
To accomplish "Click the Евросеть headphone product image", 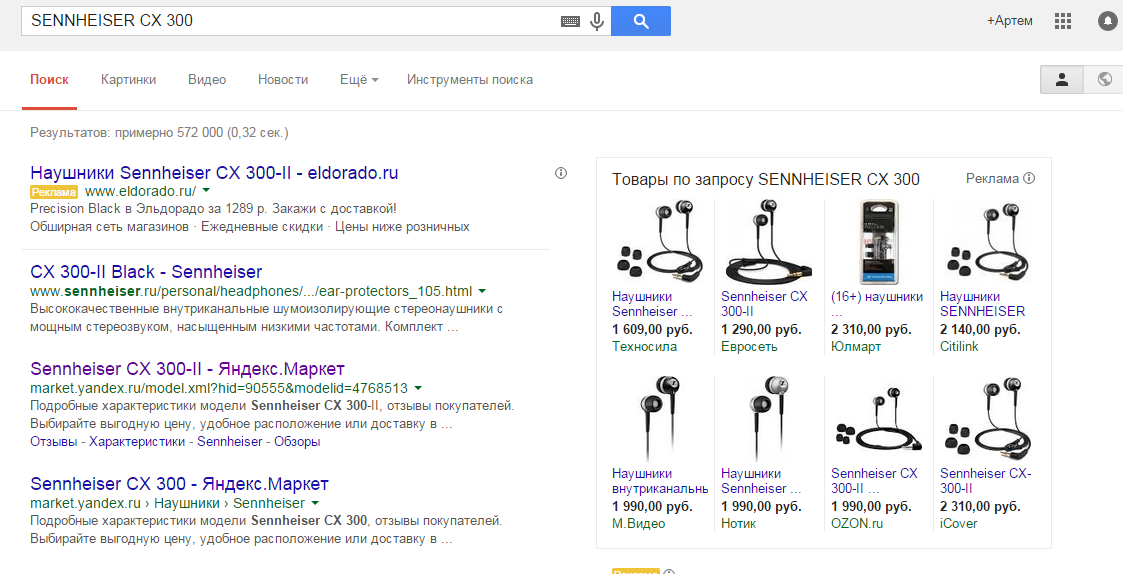I will coord(769,241).
